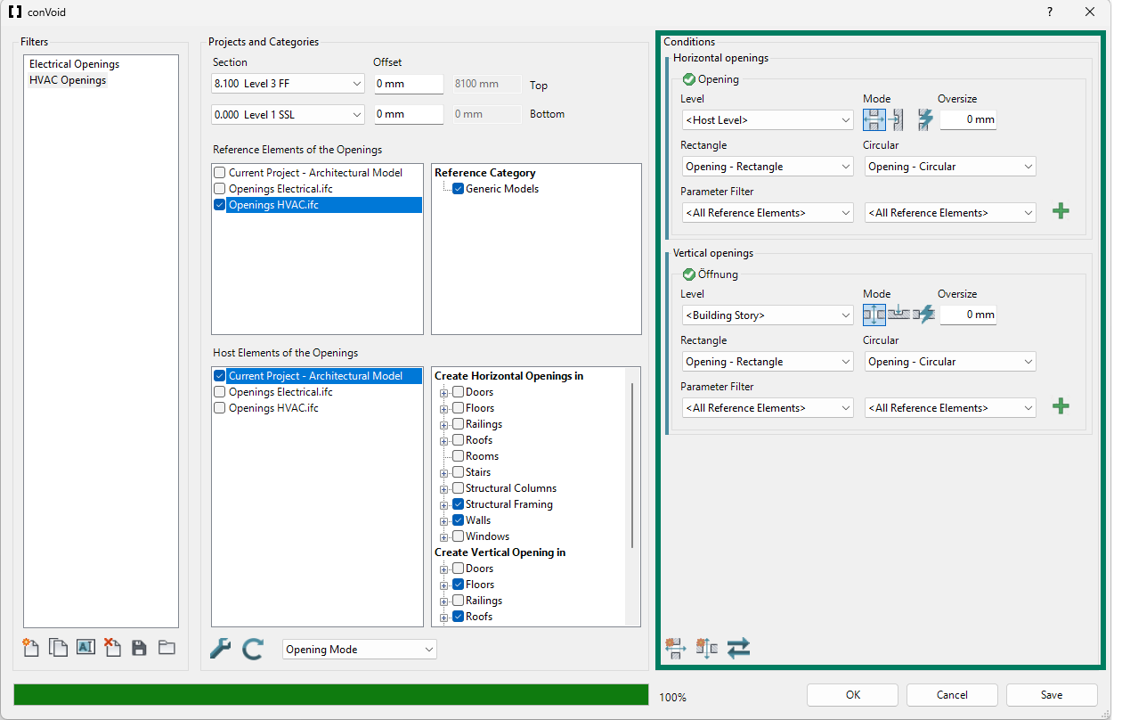Select lightning-bolt Mode icon in Horizontal openings
Screen dimensions: 1122x720
[x=925, y=120]
